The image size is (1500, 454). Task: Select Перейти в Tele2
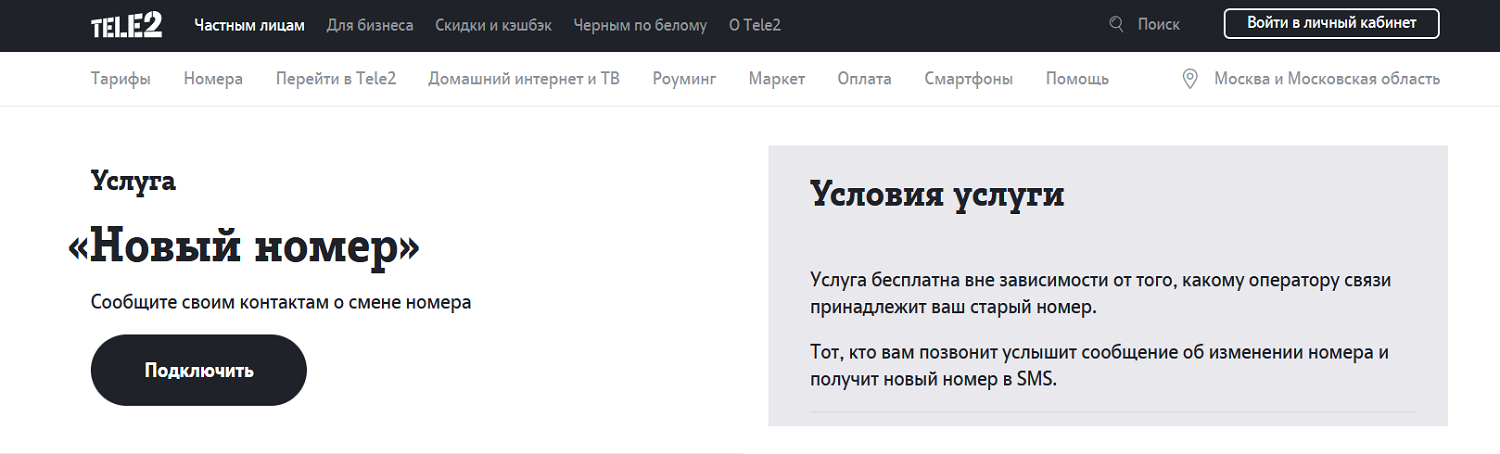(336, 79)
